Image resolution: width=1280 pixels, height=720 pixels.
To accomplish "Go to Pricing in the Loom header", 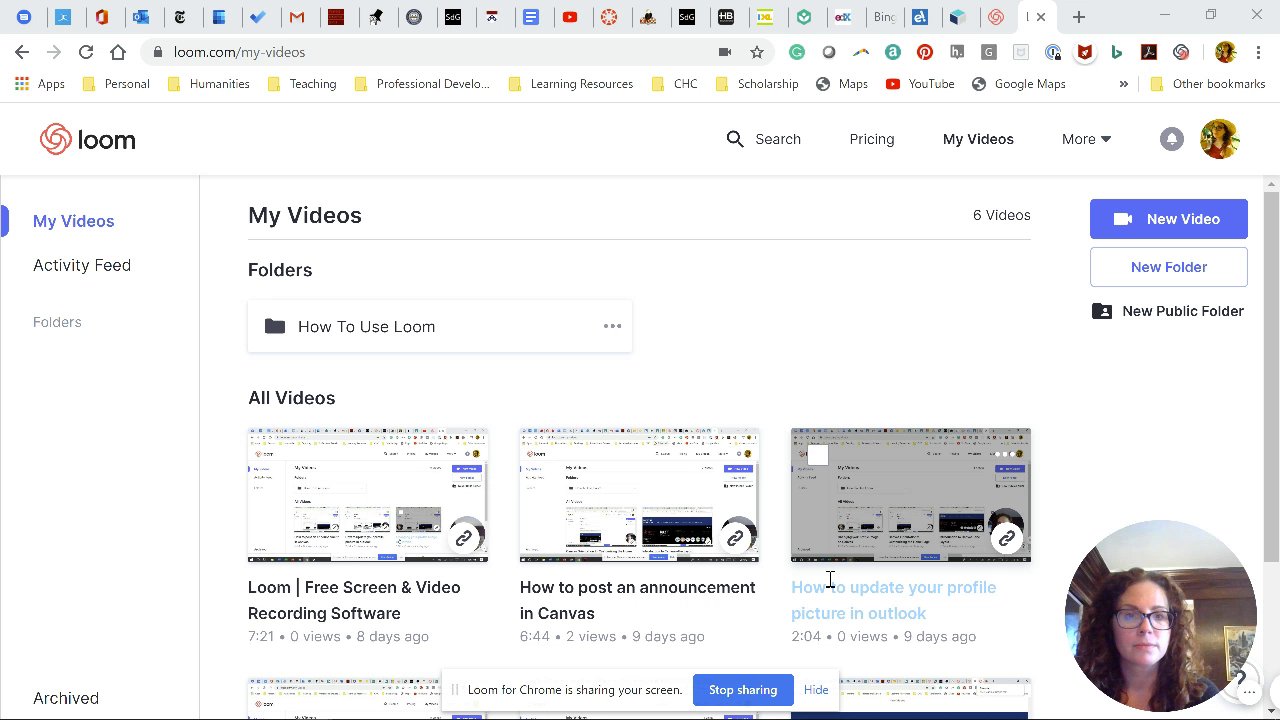I will (x=872, y=139).
